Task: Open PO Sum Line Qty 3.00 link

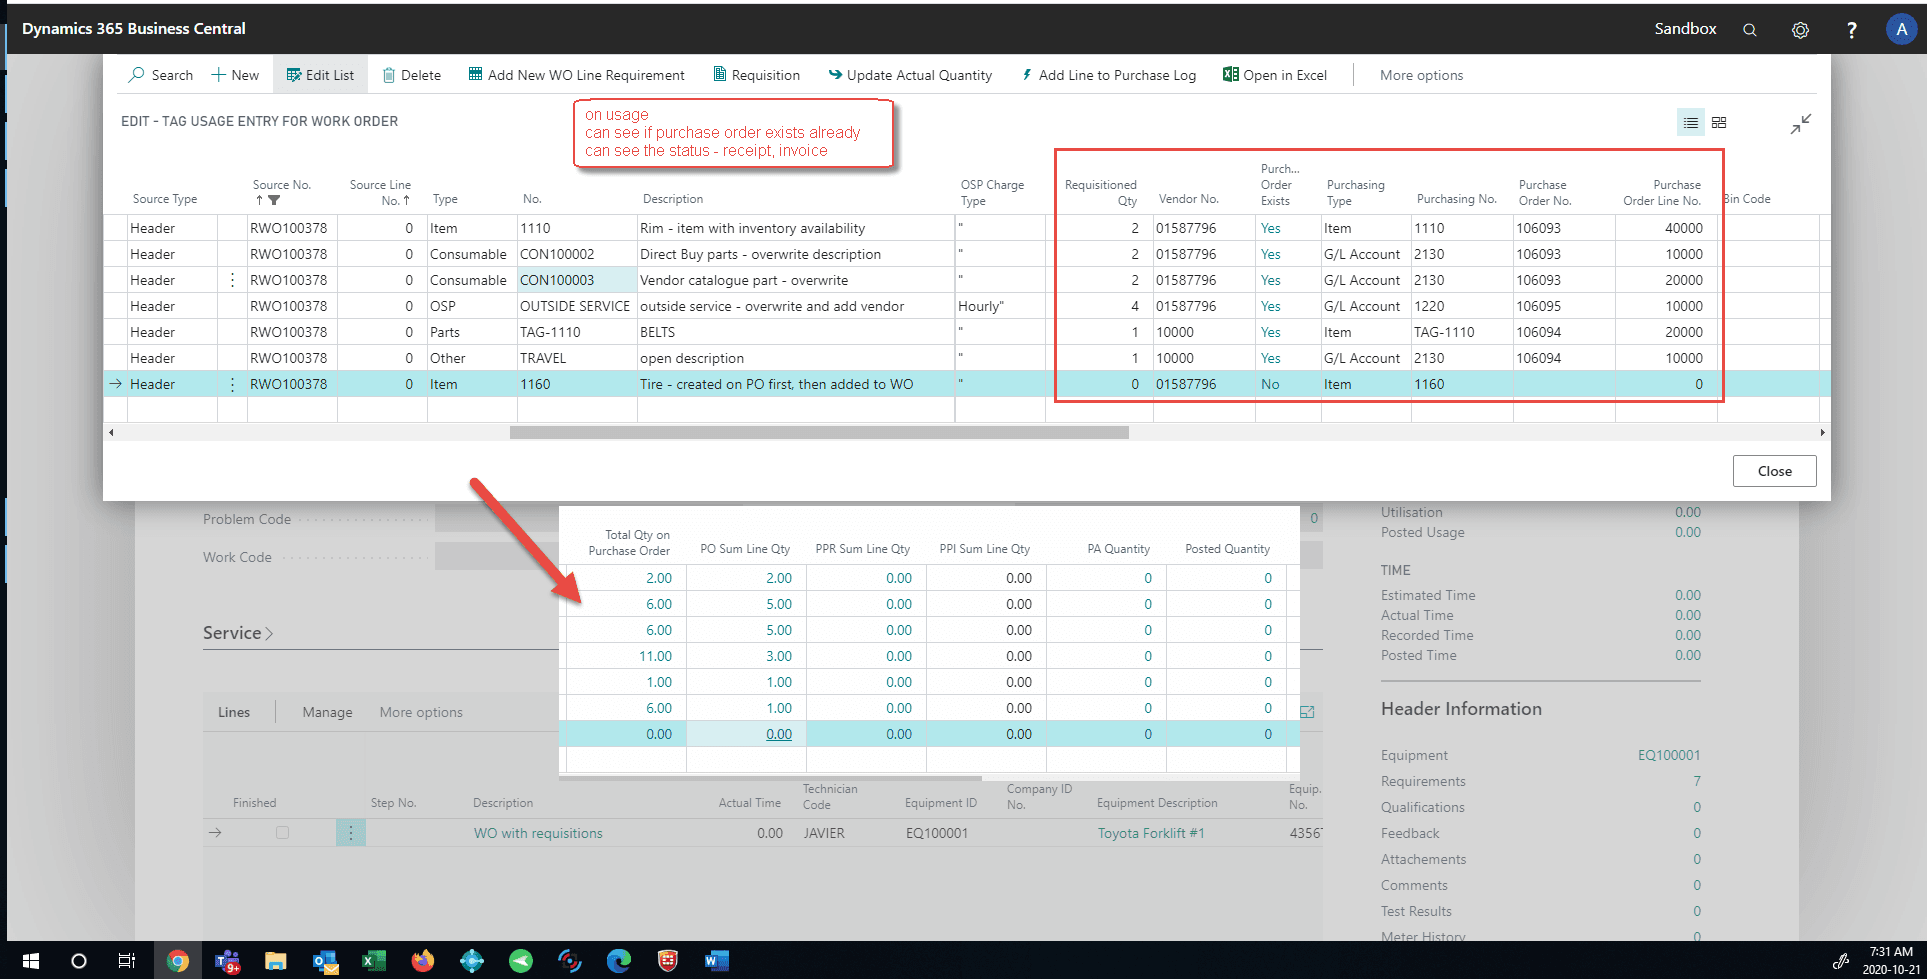Action: pos(778,656)
